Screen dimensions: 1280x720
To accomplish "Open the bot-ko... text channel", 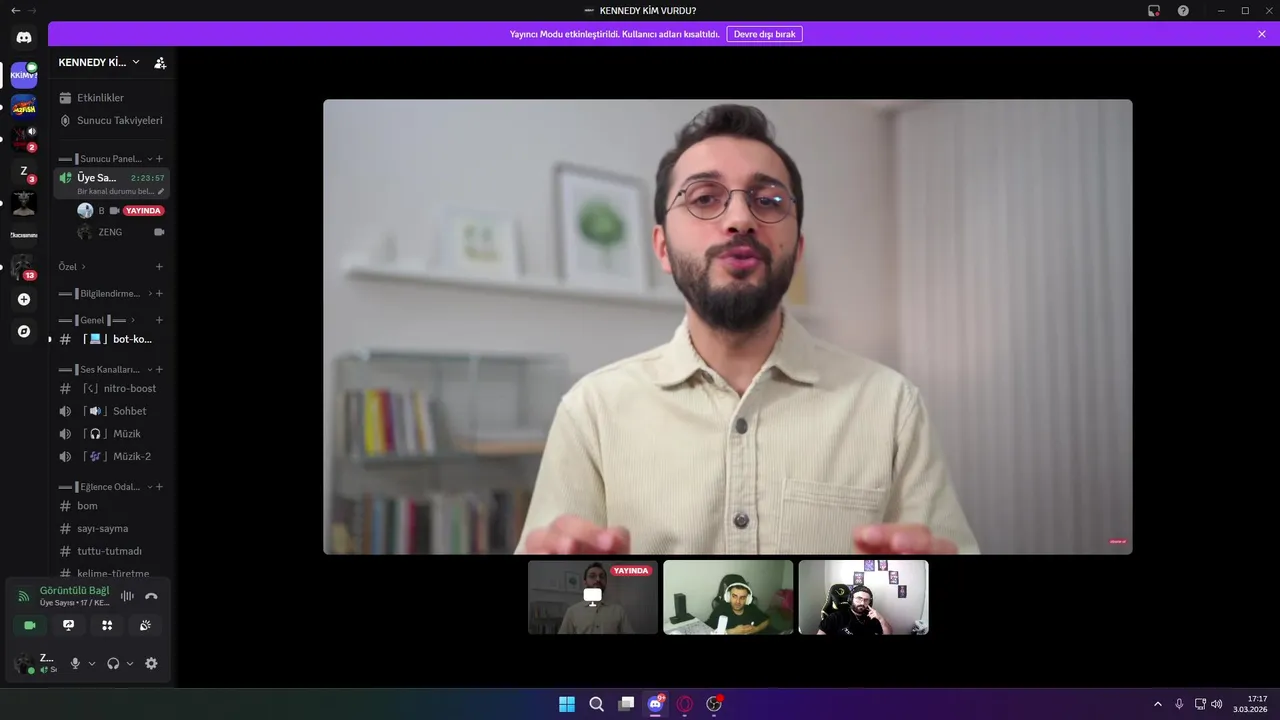I will [111, 339].
